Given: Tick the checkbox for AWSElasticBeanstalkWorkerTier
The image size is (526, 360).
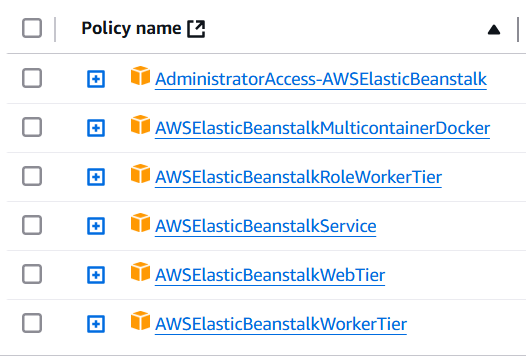Looking at the screenshot, I should [x=32, y=323].
